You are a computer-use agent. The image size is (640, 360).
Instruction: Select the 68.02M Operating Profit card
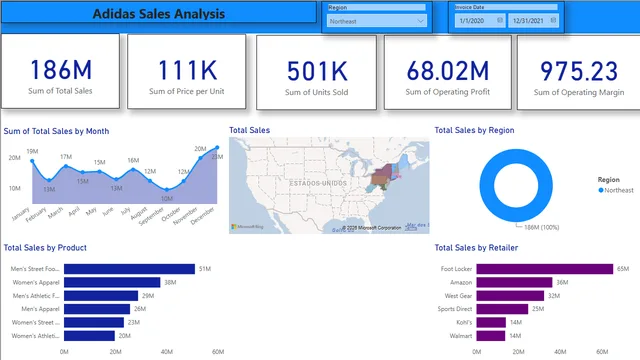(x=448, y=72)
